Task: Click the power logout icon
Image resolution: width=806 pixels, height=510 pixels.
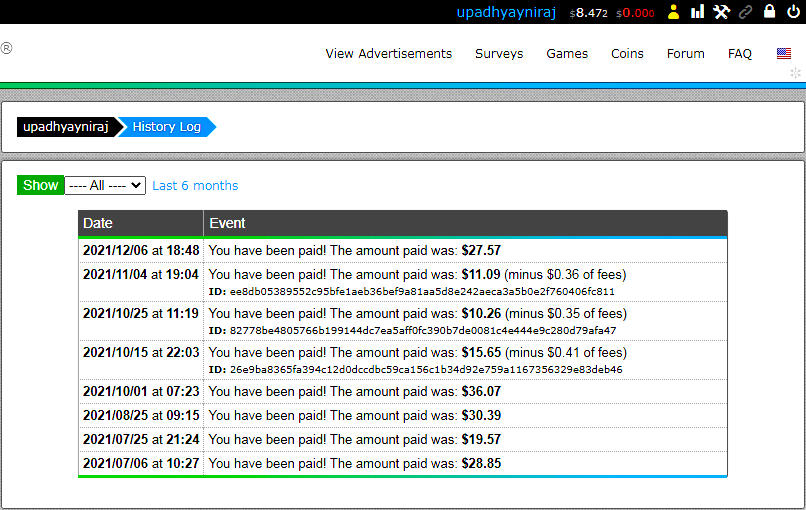Action: (x=793, y=12)
